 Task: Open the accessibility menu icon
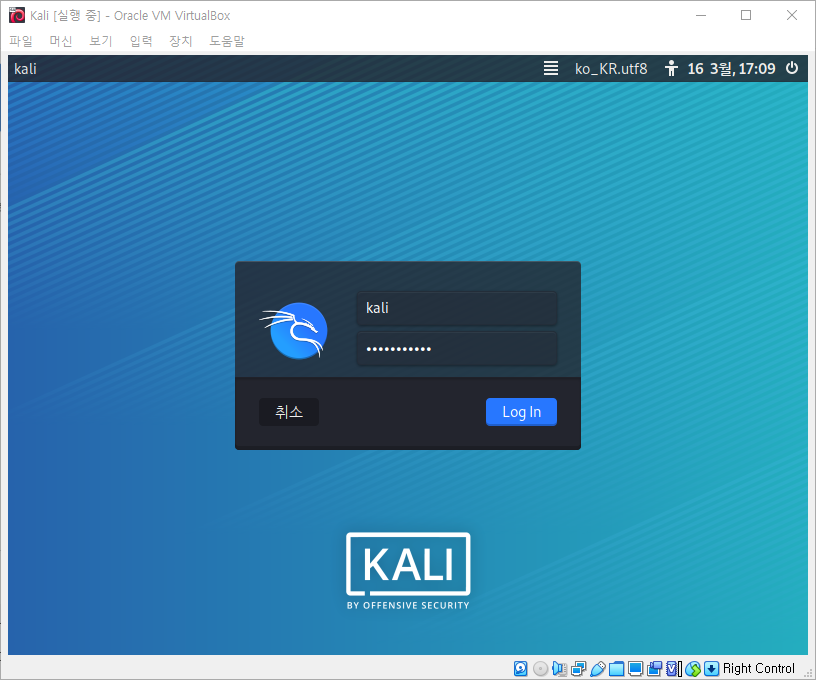tap(671, 68)
